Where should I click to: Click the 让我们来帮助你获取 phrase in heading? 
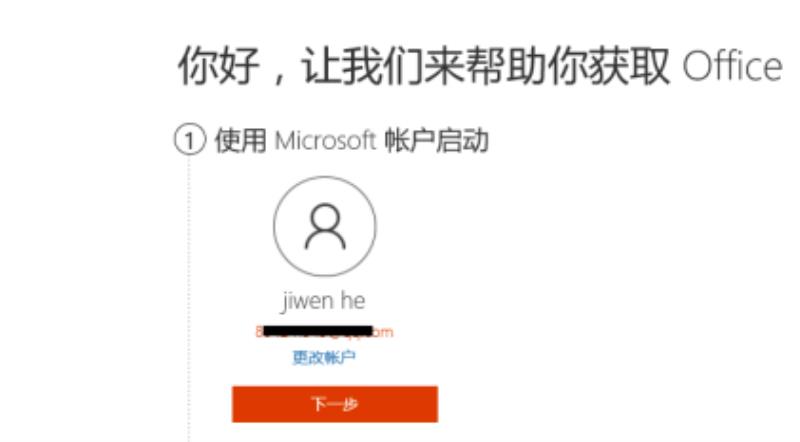486,66
